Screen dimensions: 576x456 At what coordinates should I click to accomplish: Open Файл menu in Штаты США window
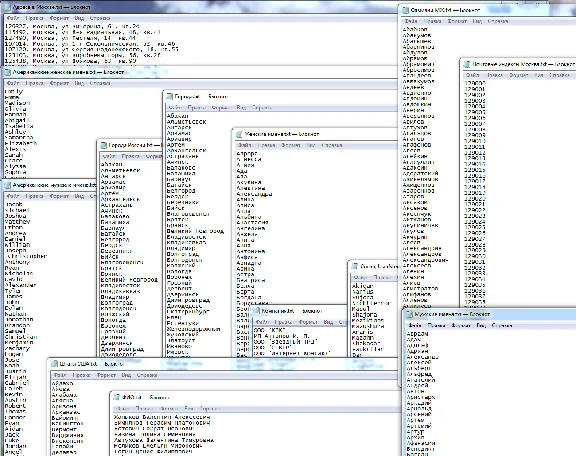click(x=60, y=375)
